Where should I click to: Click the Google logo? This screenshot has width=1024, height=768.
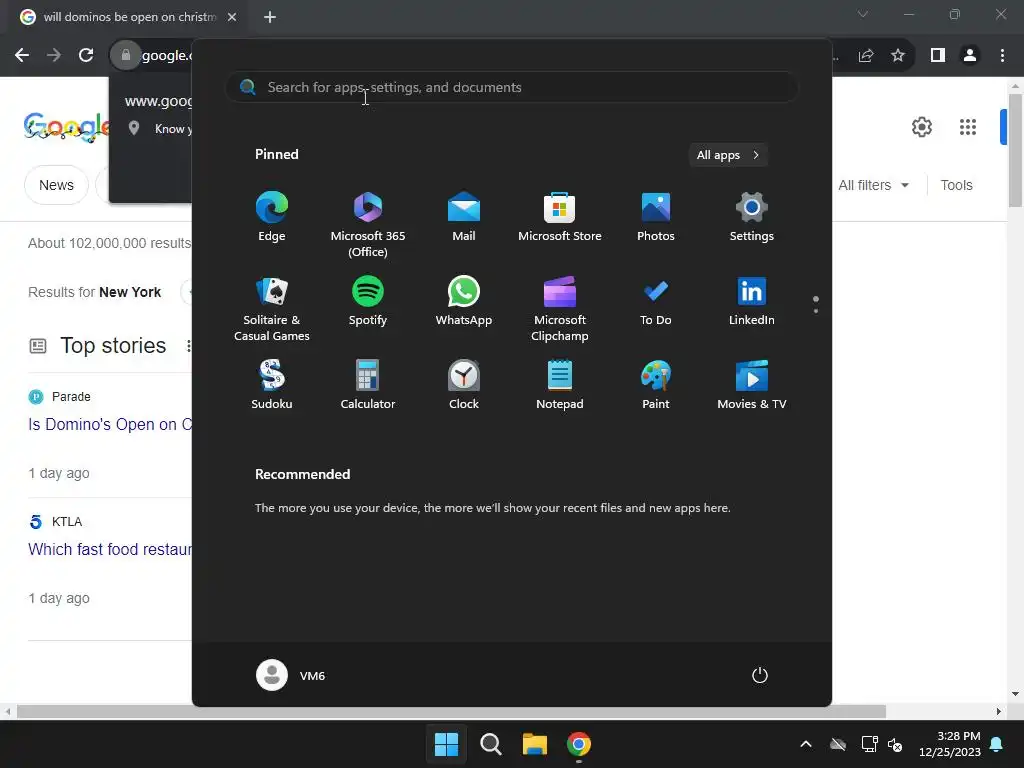point(66,127)
